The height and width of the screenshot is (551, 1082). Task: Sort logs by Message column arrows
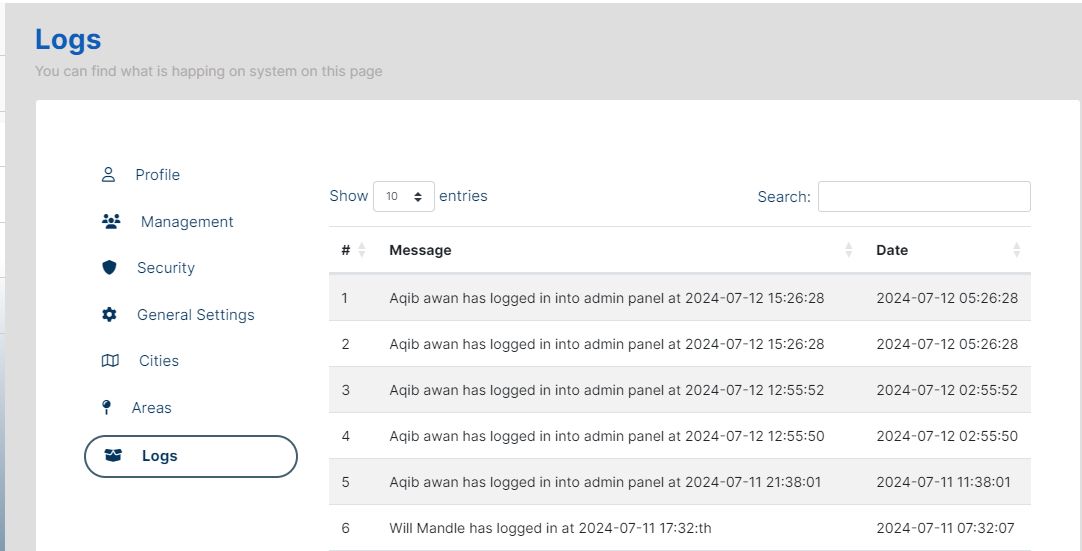(849, 250)
